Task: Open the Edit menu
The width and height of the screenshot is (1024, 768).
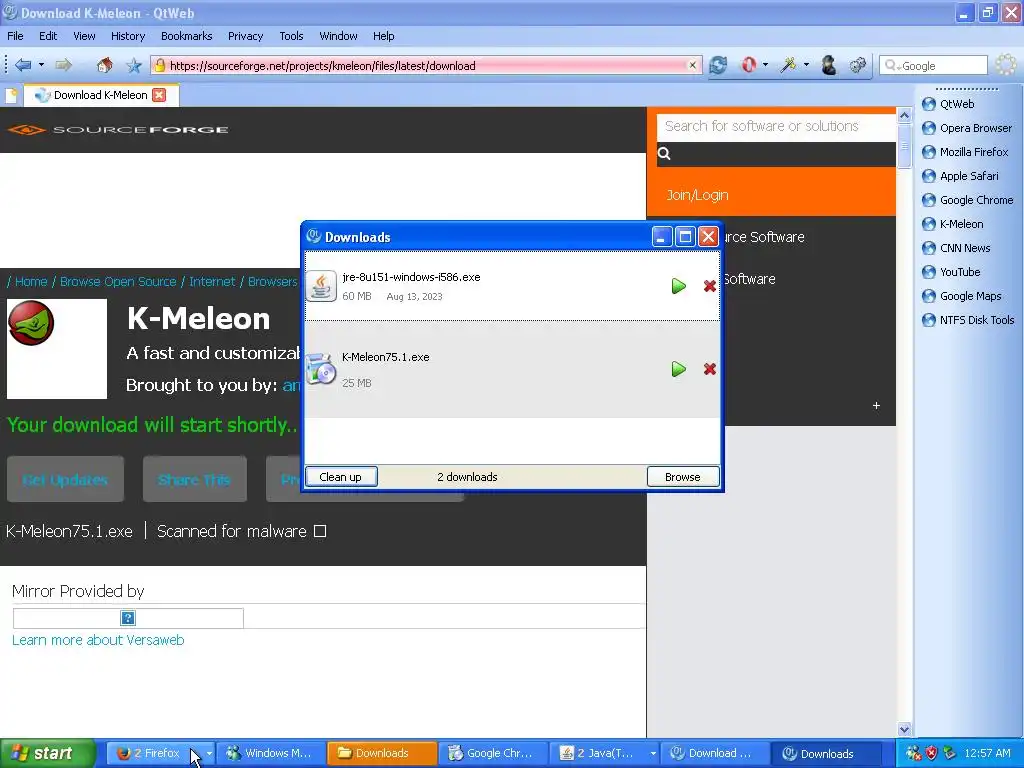Action: (x=48, y=36)
